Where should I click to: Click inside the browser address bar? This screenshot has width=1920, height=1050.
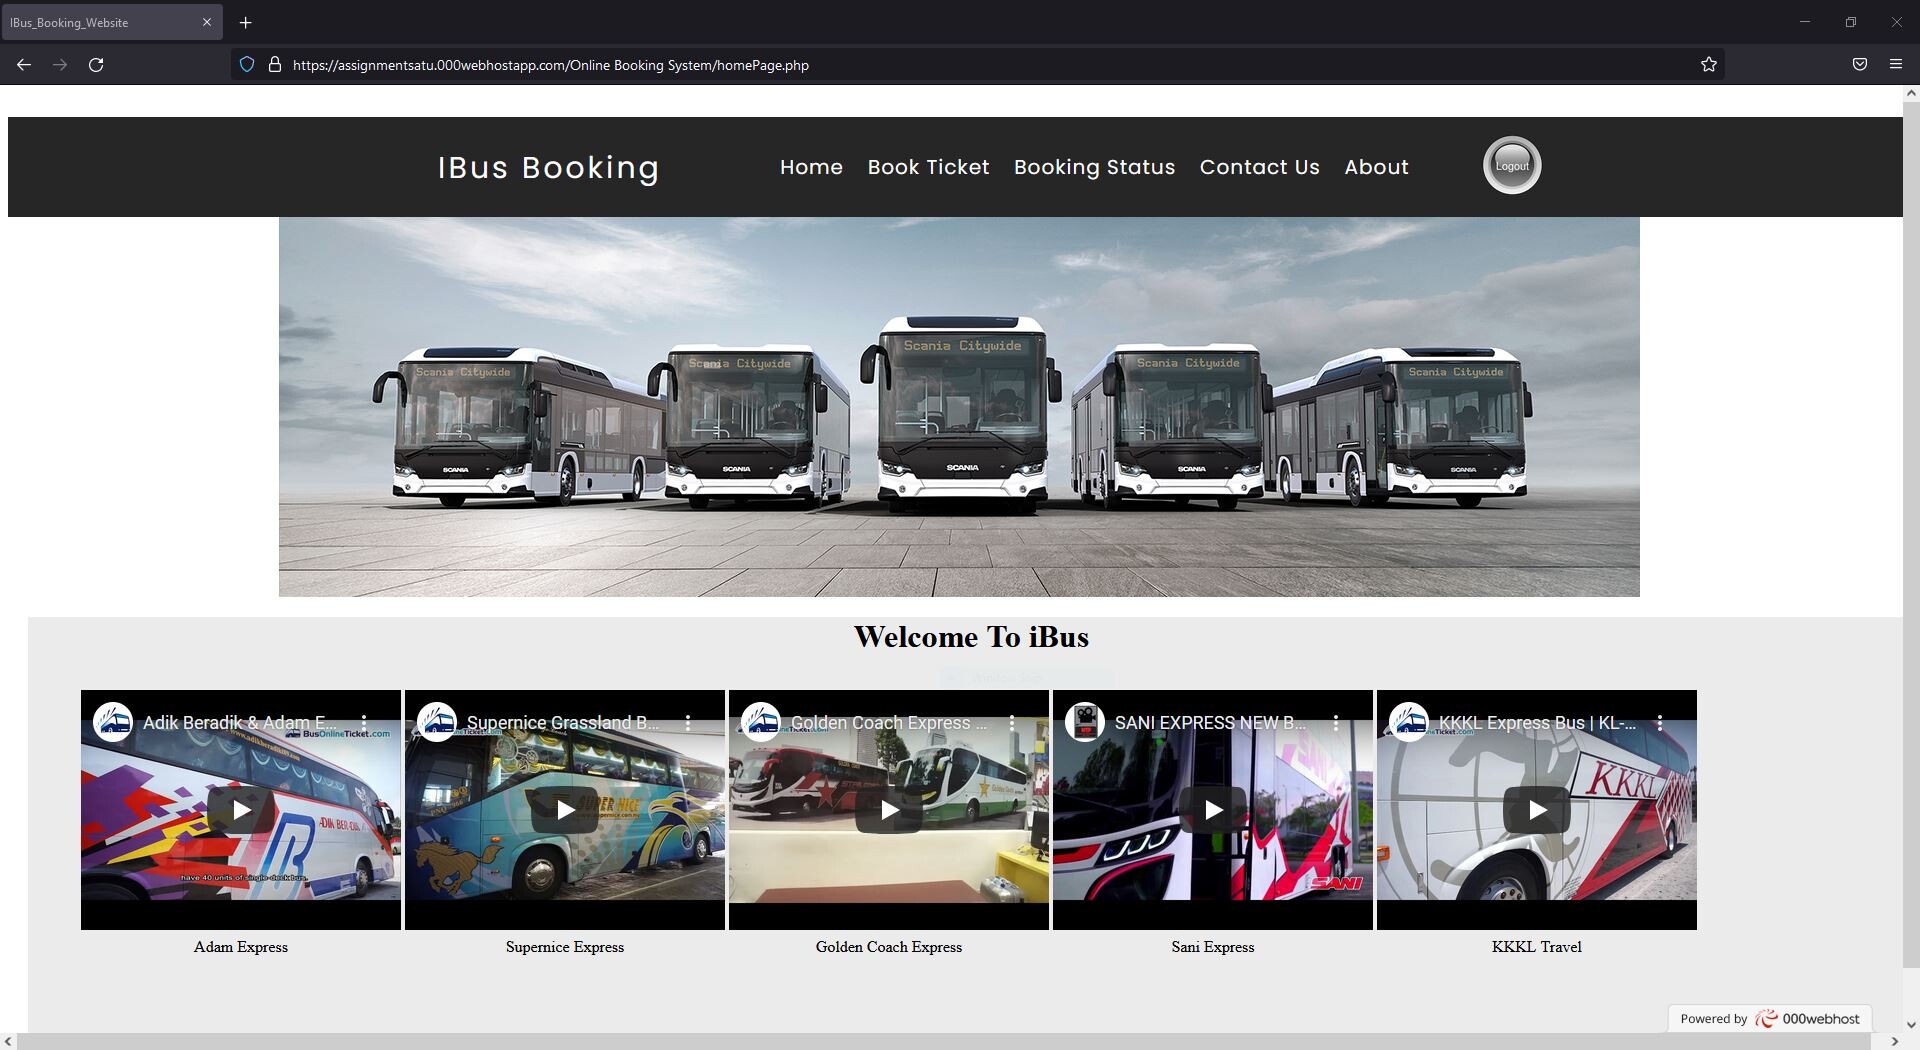coord(700,64)
